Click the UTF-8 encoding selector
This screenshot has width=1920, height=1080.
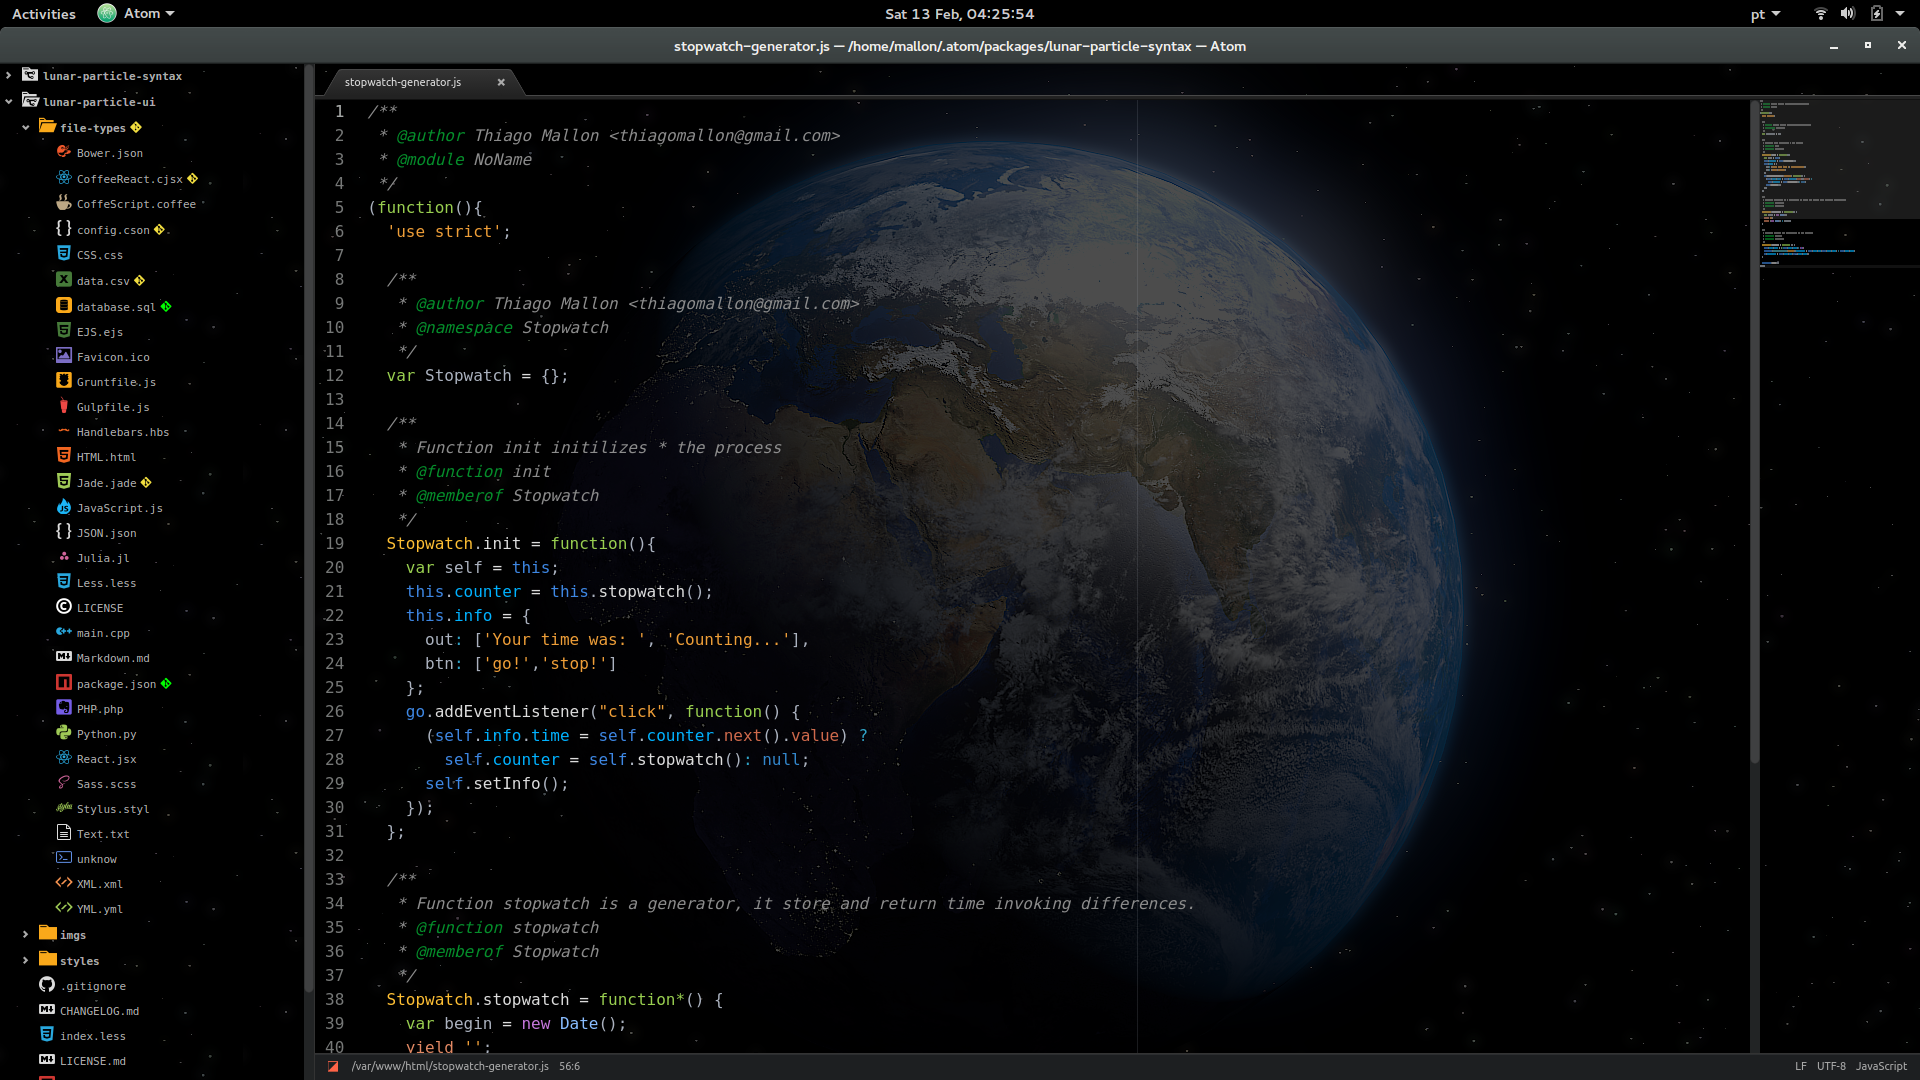pos(1830,1066)
